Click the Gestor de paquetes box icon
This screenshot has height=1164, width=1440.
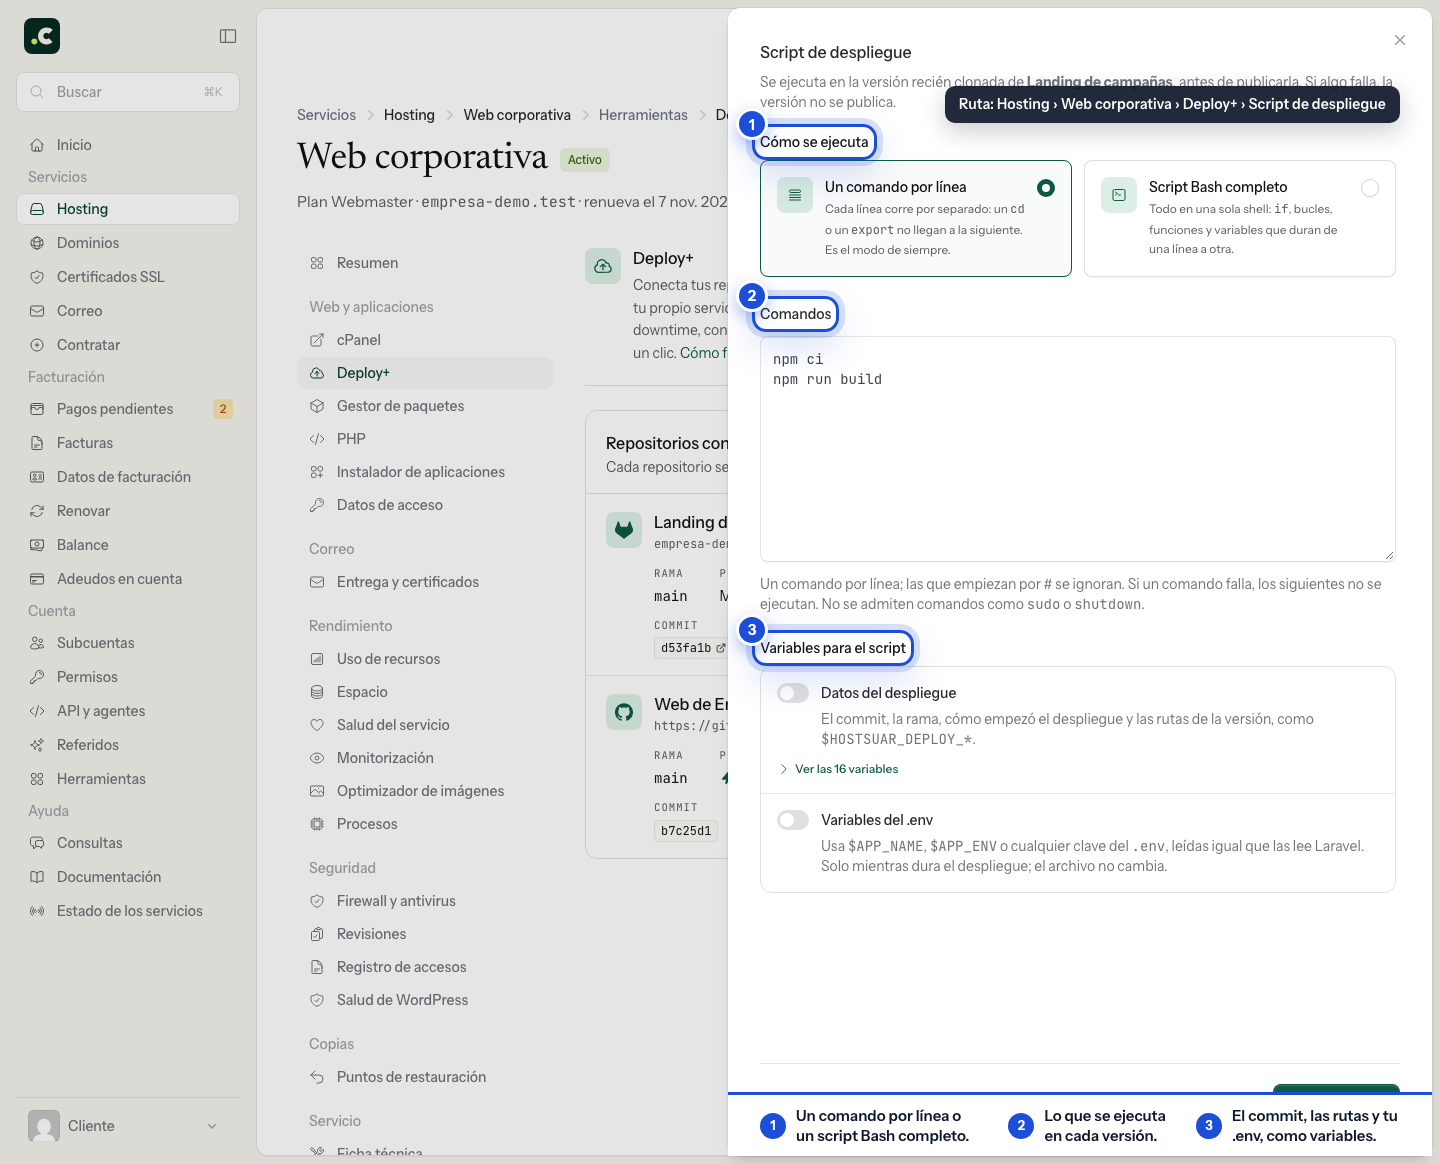point(317,406)
